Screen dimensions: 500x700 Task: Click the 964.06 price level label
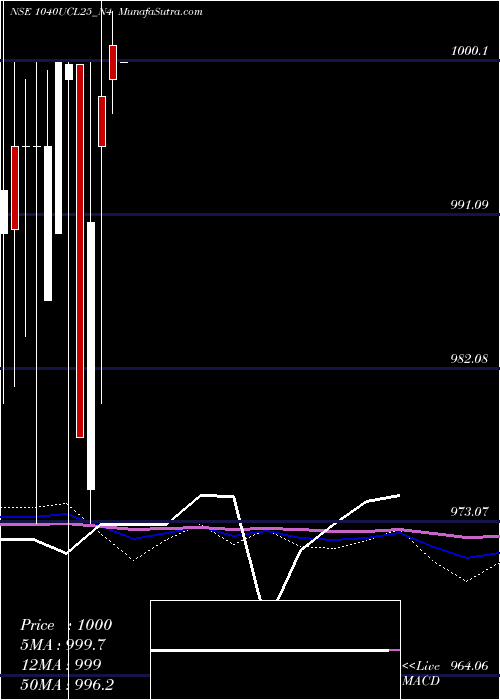(470, 666)
